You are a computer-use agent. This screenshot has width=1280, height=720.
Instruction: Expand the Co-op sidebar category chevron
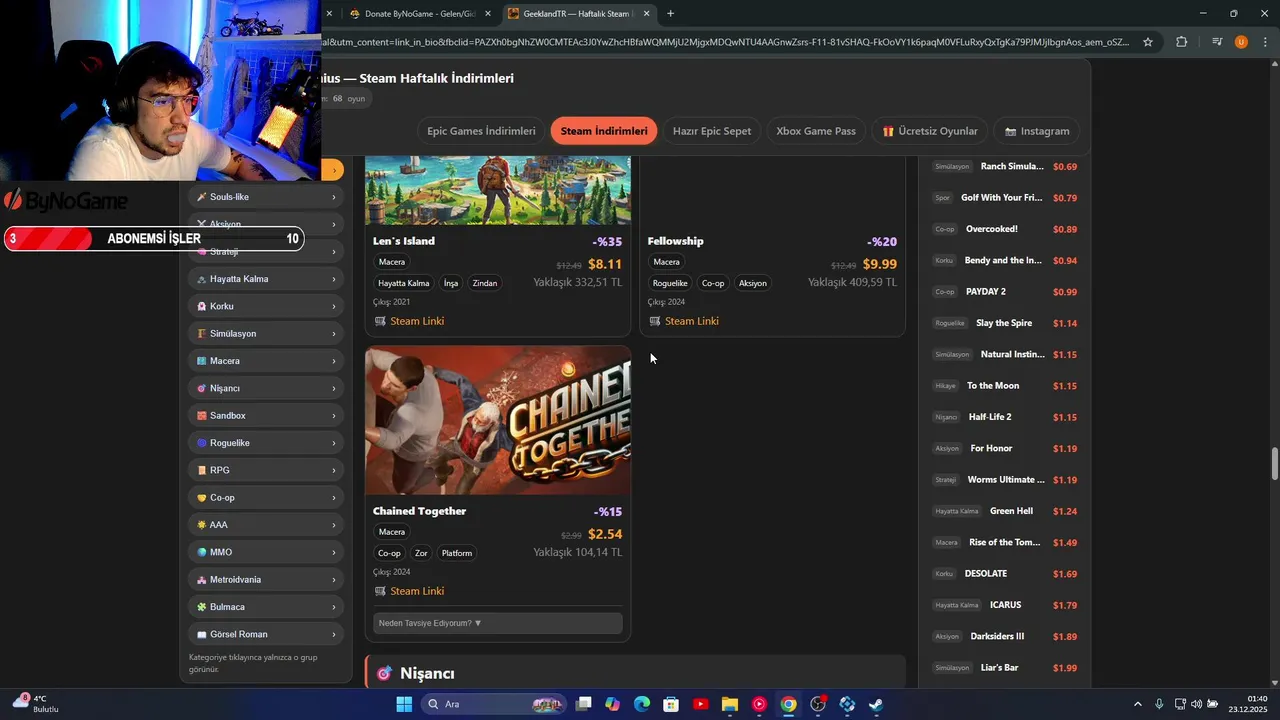(x=334, y=498)
